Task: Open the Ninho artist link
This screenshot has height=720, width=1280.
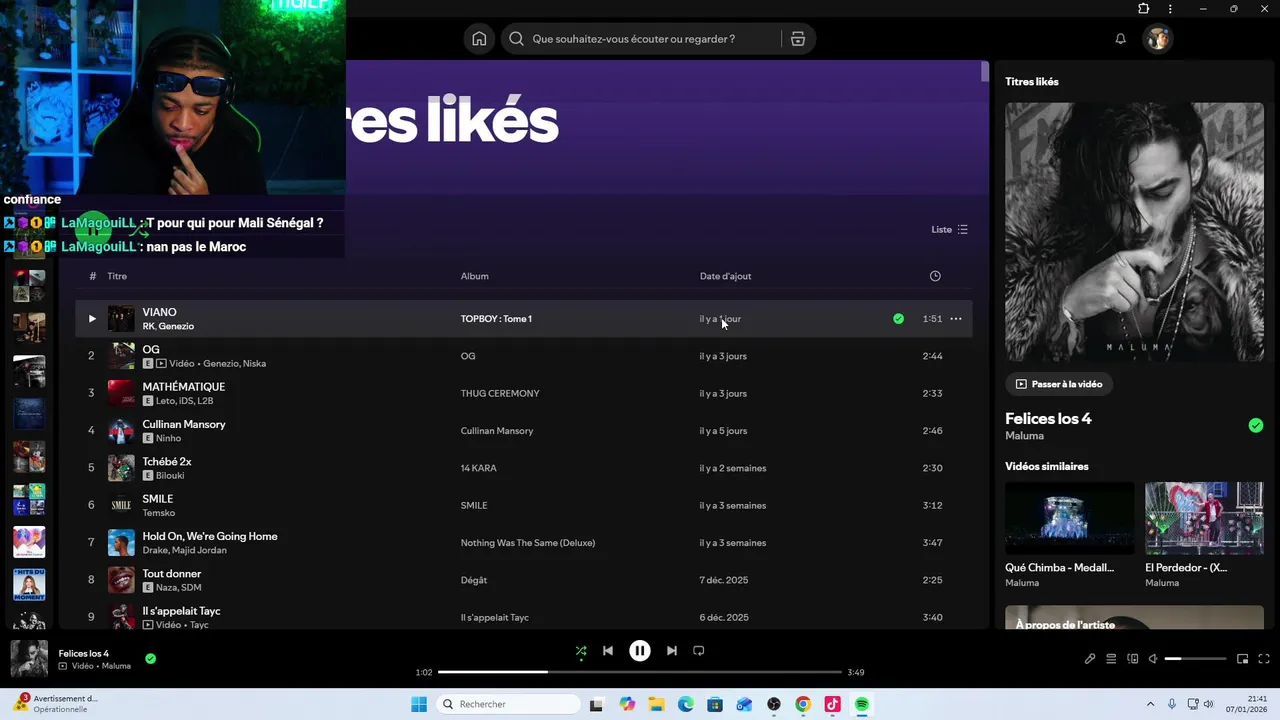Action: (169, 438)
